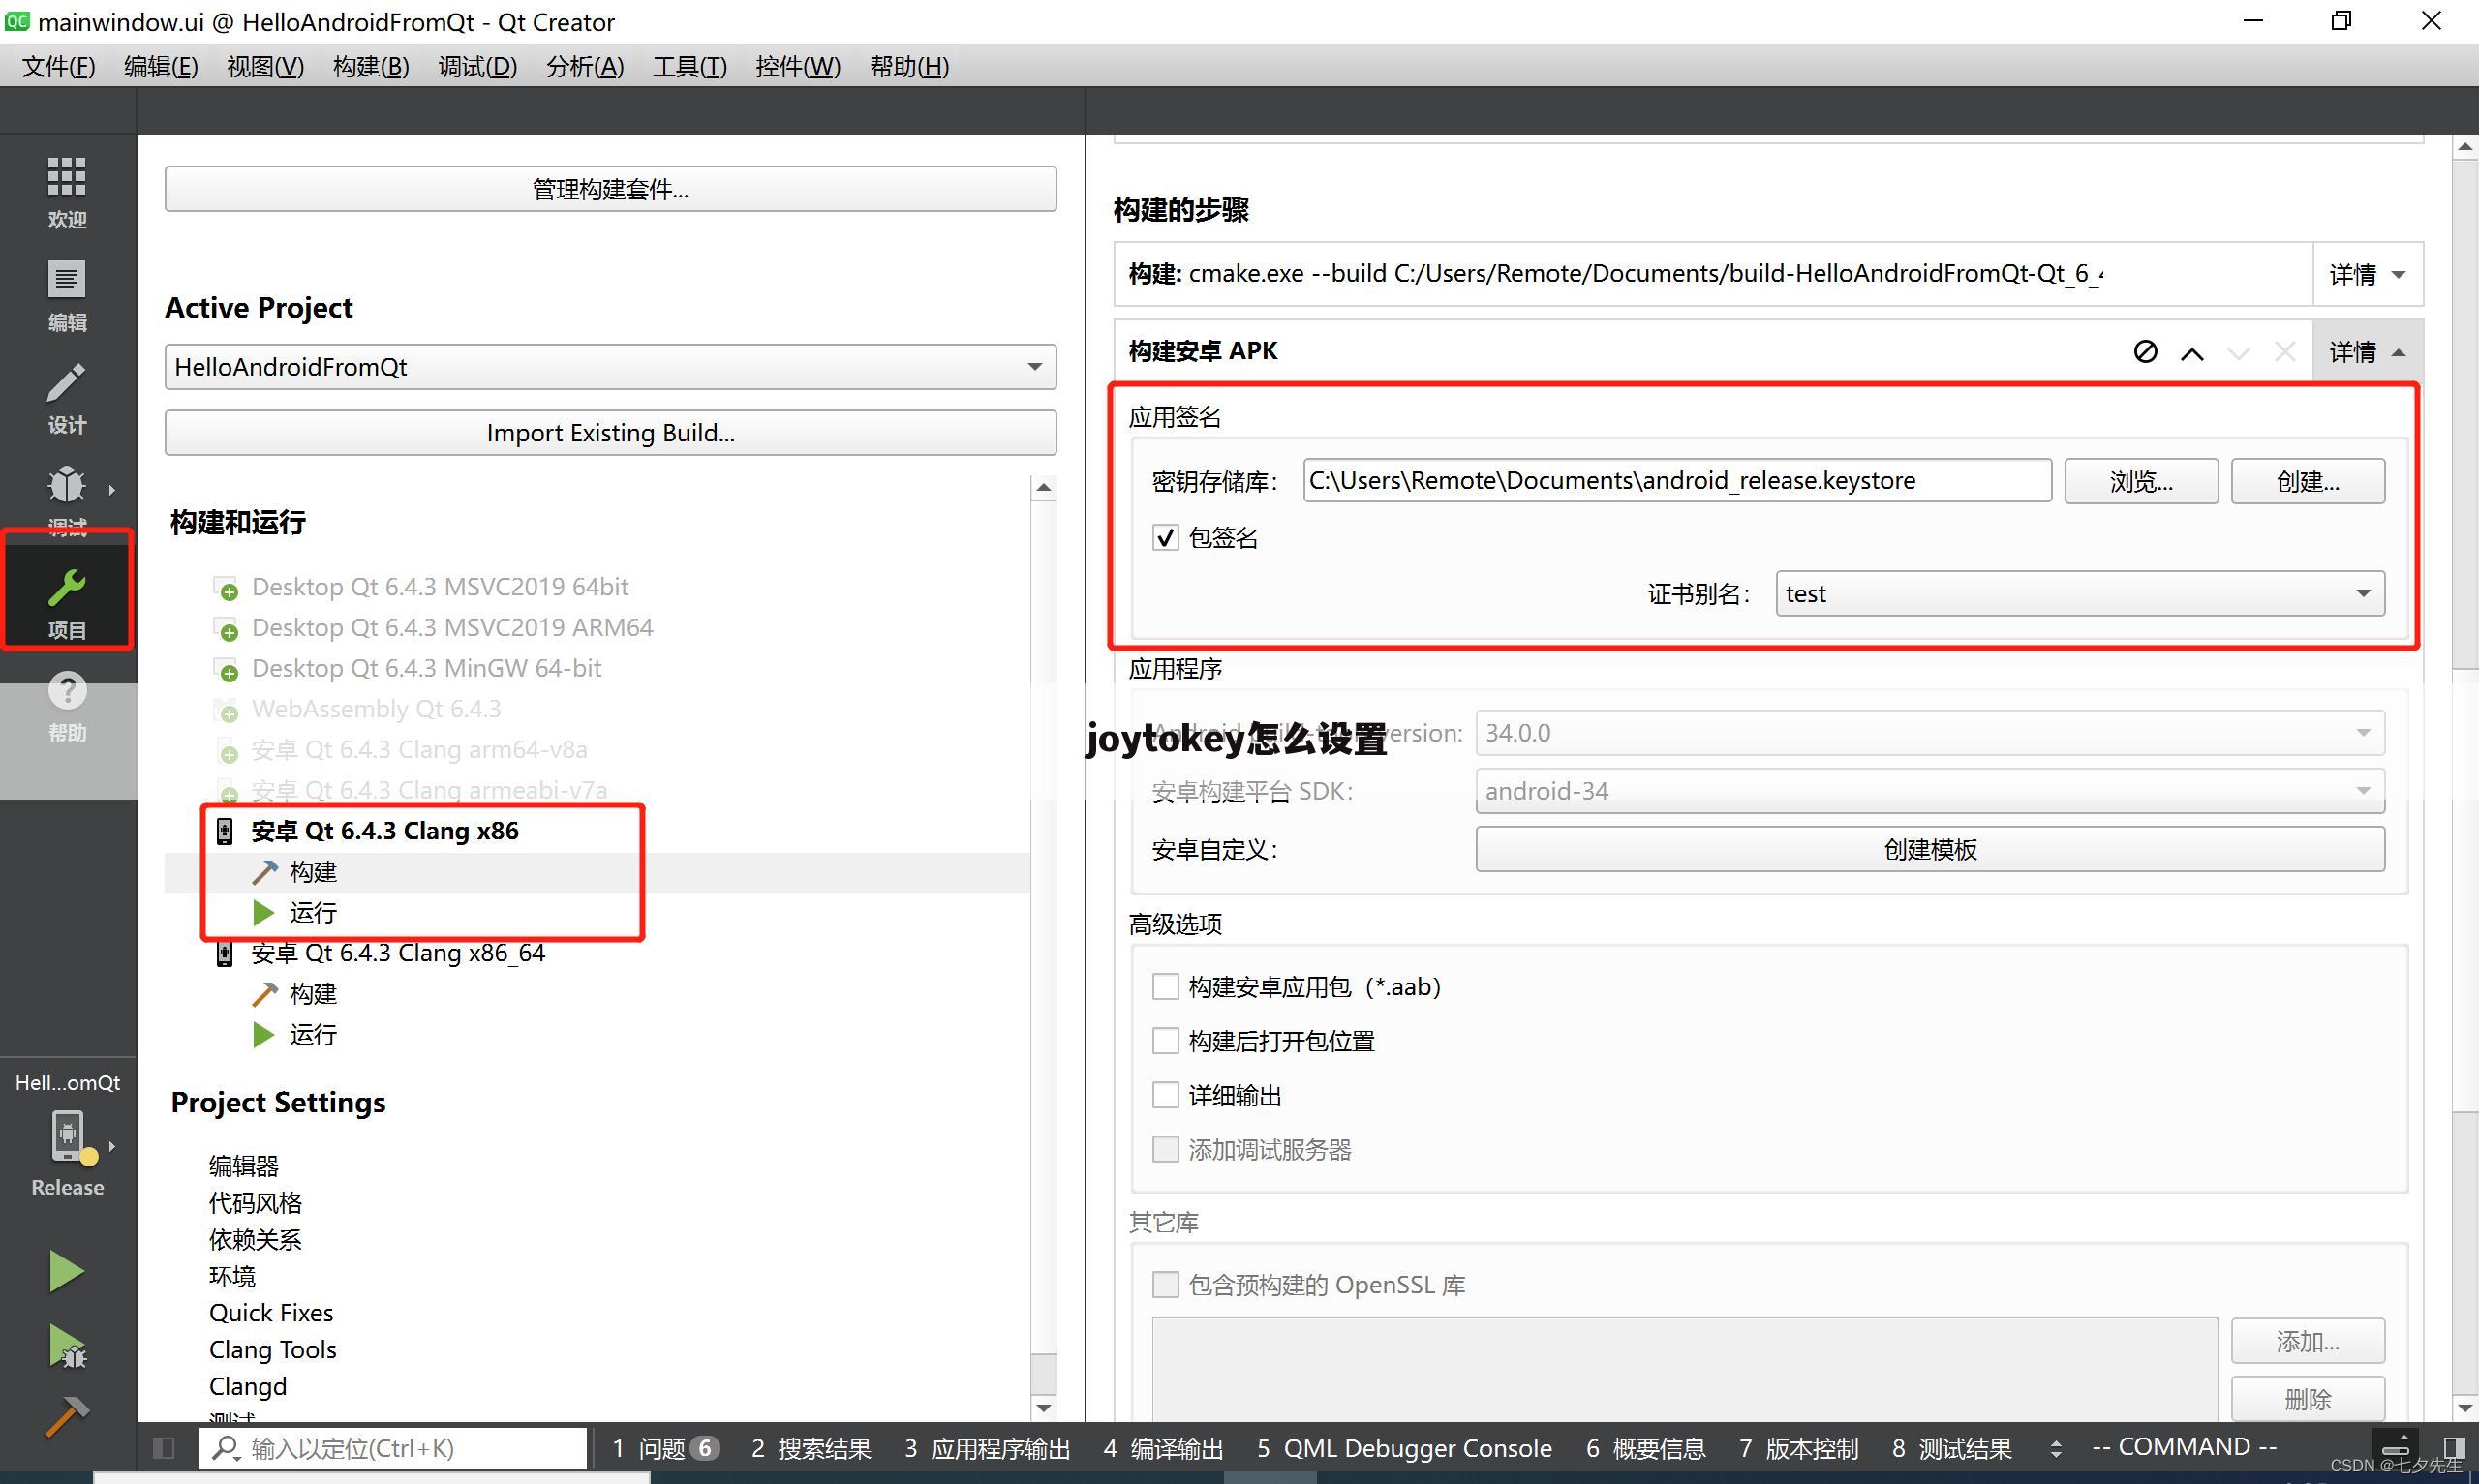Open the 4 编译输出 pane
The height and width of the screenshot is (1484, 2479).
1163,1448
